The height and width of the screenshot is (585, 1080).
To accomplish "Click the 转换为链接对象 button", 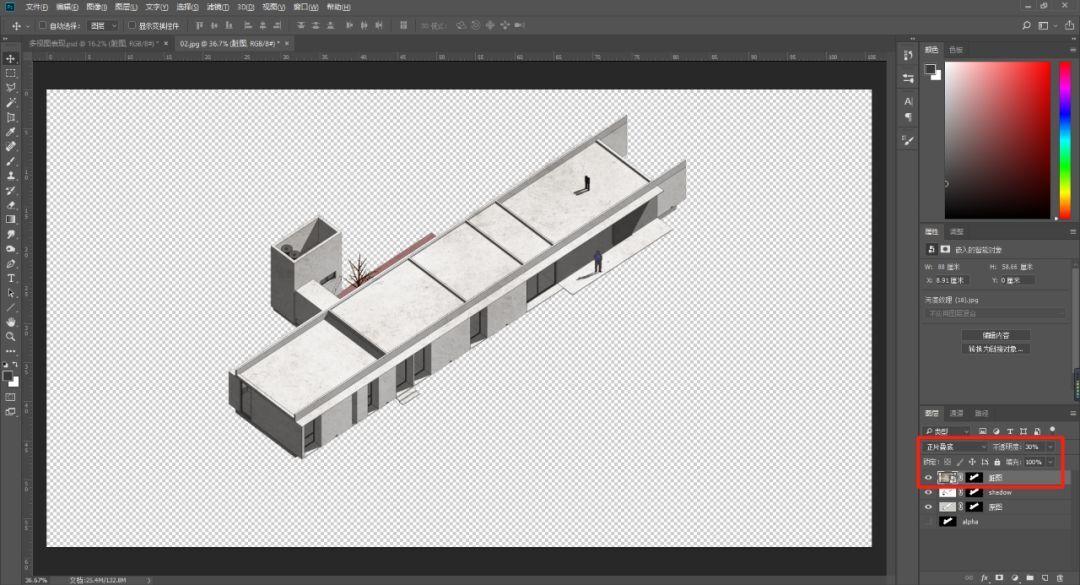I will point(995,349).
